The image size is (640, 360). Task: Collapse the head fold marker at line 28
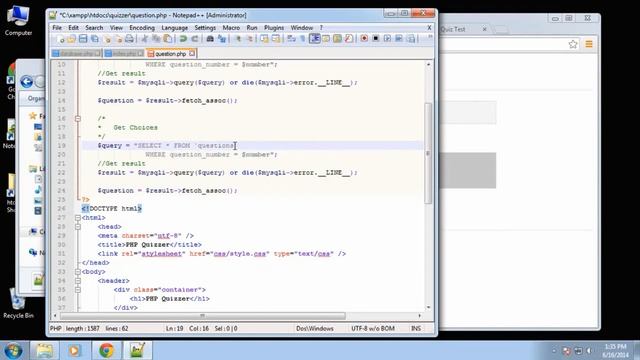pyautogui.click(x=78, y=227)
